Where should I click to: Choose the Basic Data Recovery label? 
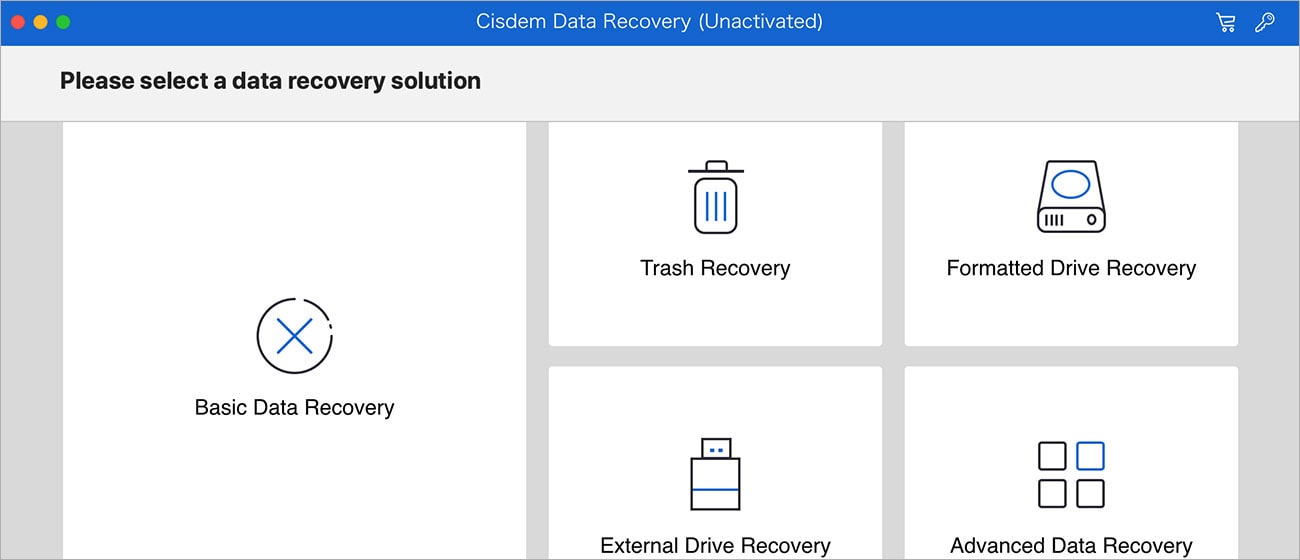(x=294, y=408)
